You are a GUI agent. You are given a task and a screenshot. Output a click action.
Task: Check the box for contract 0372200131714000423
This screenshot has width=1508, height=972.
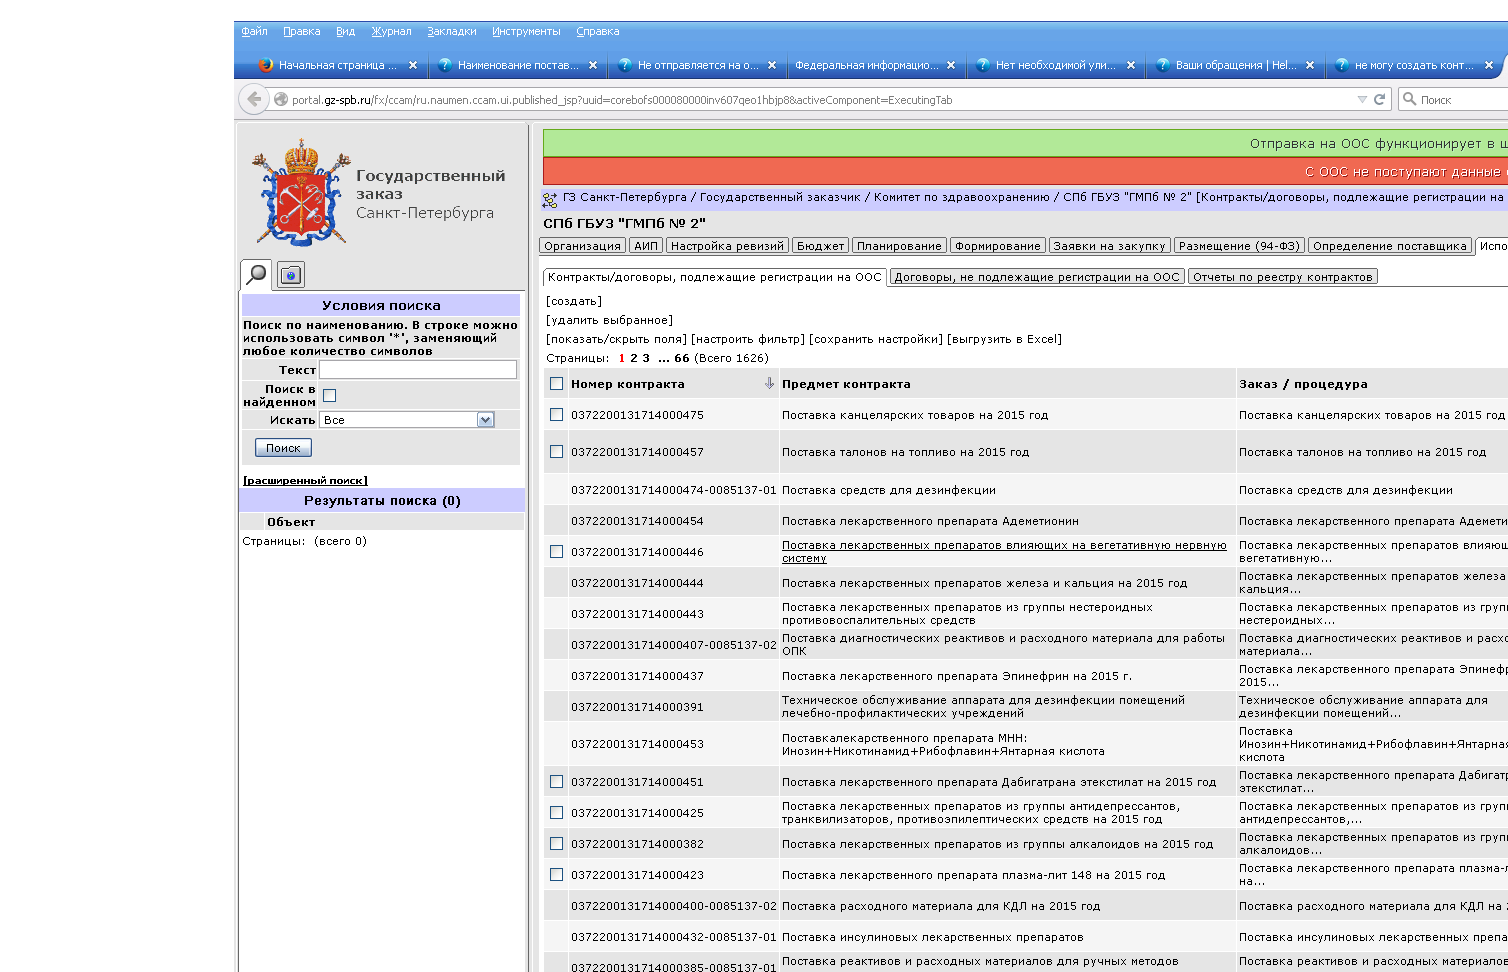pyautogui.click(x=557, y=874)
